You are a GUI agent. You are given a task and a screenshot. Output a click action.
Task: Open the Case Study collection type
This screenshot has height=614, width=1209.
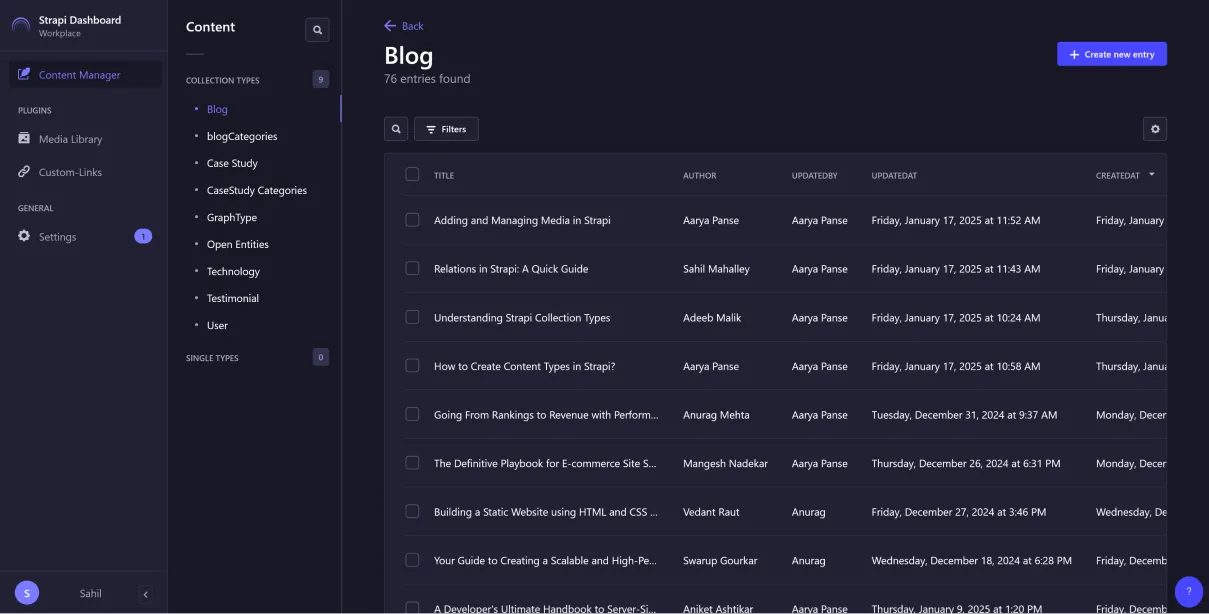(232, 163)
